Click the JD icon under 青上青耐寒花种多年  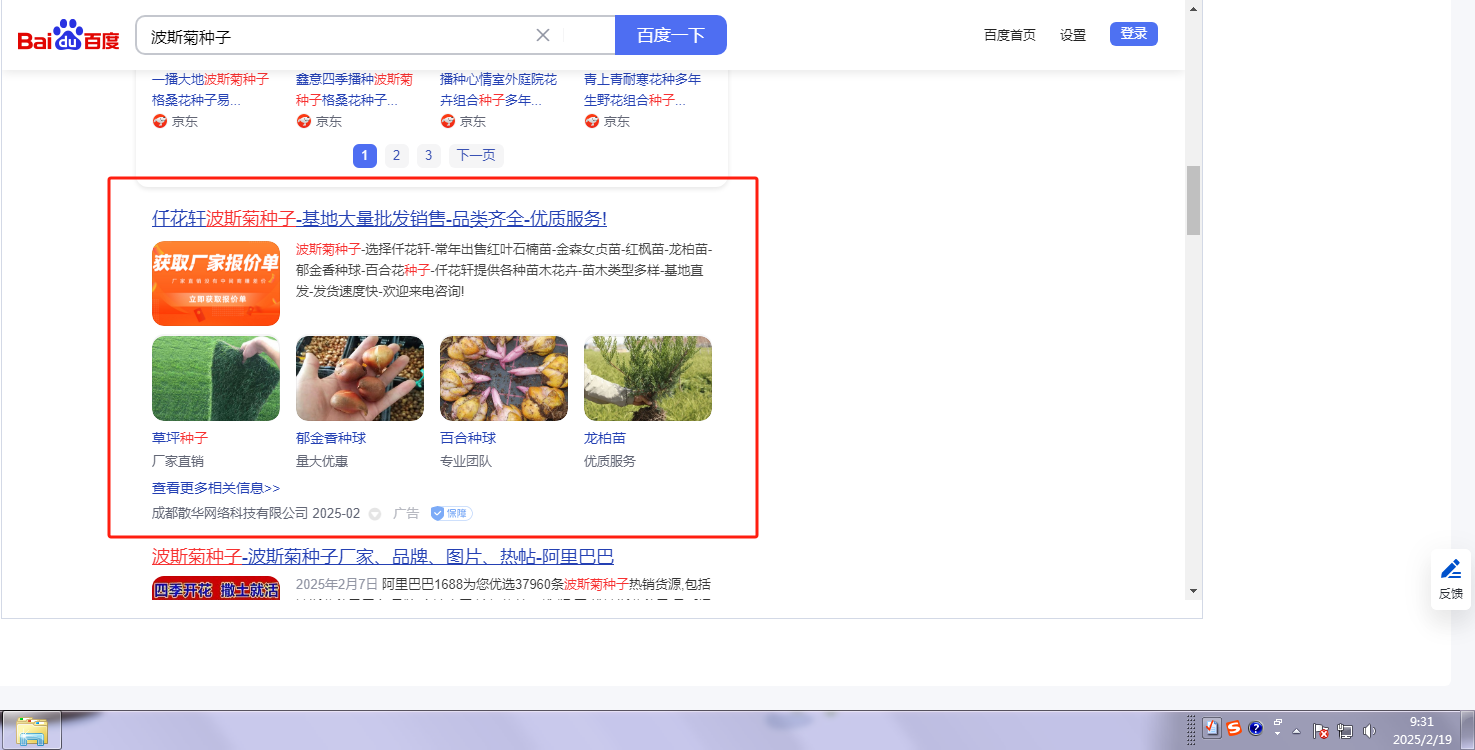click(592, 121)
